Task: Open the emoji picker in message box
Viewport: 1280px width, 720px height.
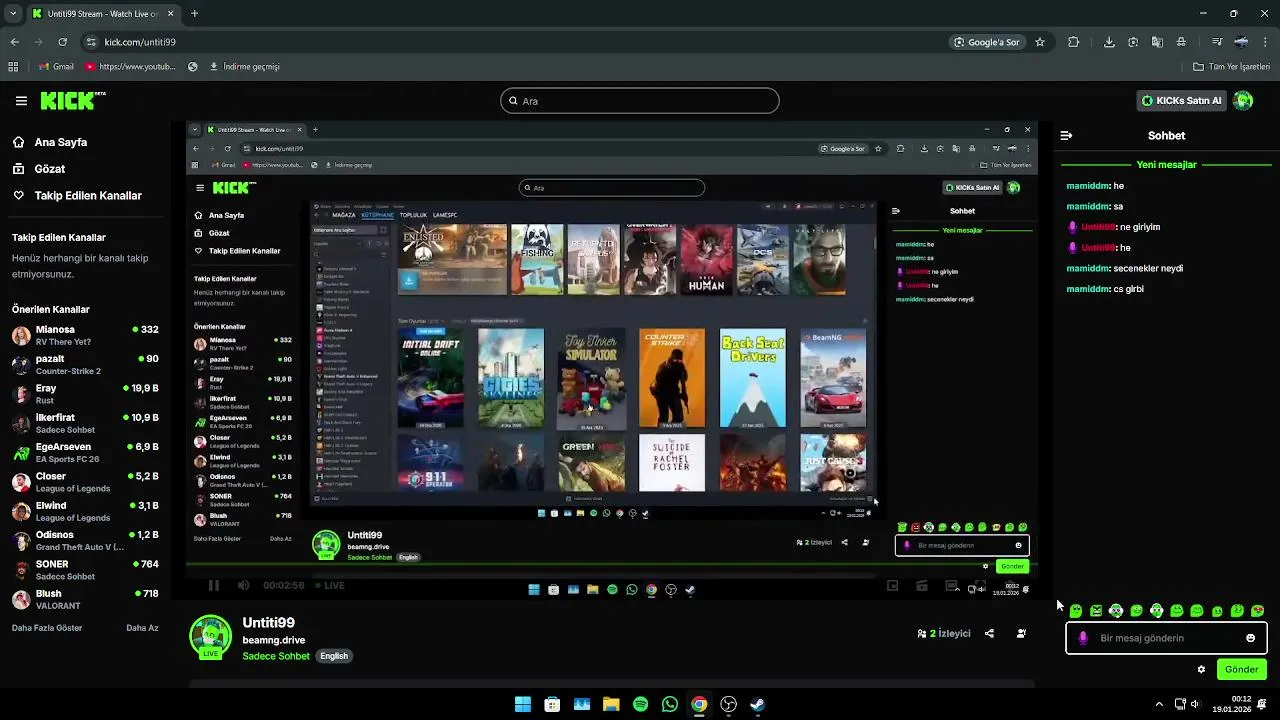Action: [x=1250, y=638]
